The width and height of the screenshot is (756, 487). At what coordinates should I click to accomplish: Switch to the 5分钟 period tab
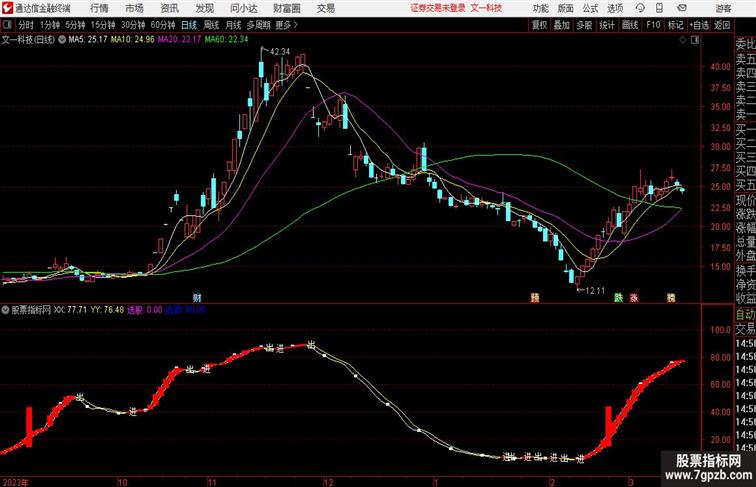75,25
